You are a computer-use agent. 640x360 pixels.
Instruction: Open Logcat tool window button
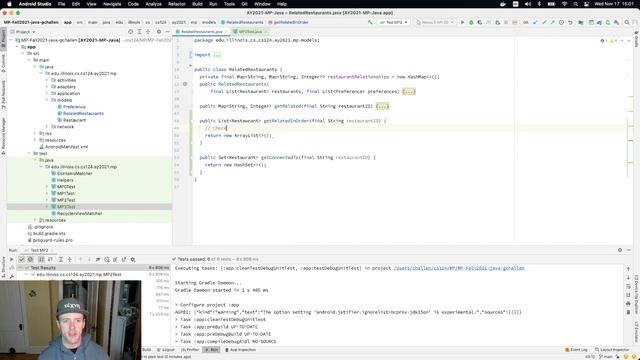click(166, 350)
